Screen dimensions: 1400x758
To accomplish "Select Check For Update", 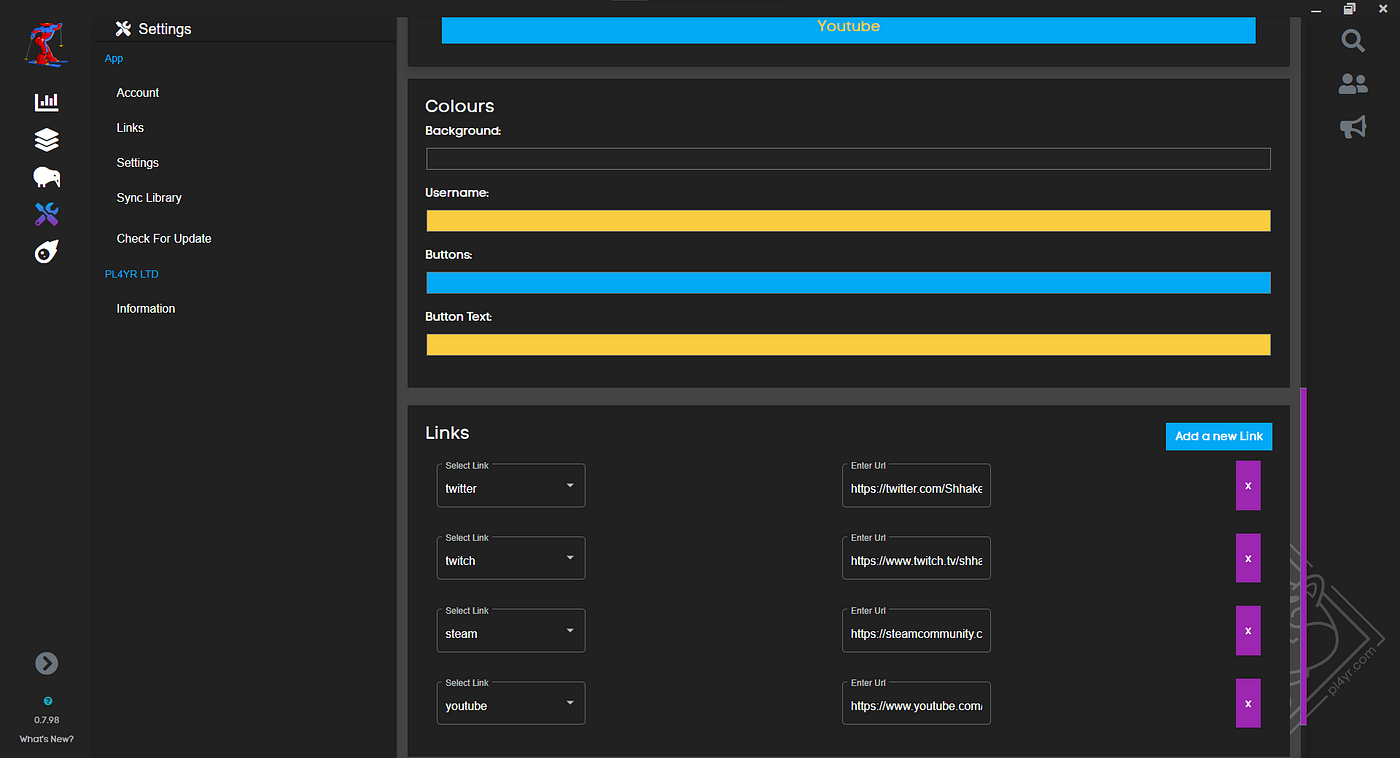I will (164, 239).
